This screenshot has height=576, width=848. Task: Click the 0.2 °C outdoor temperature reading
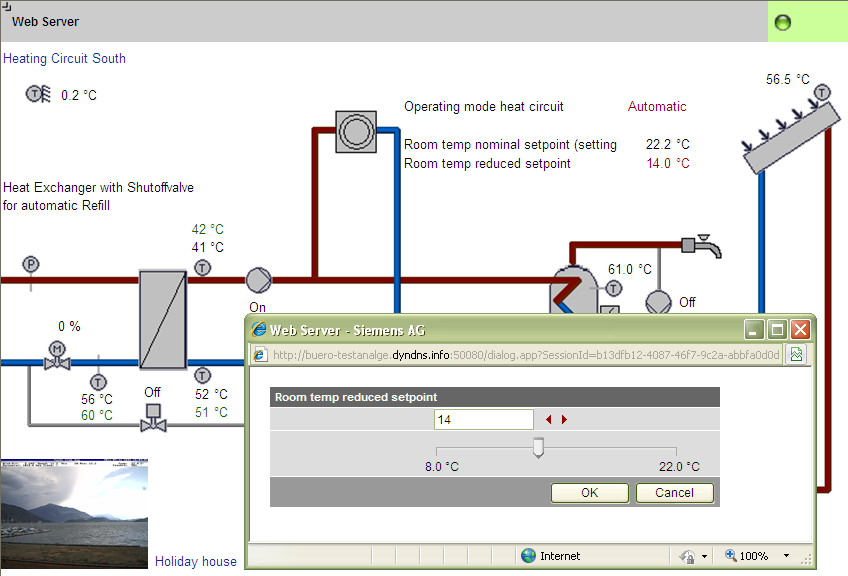pos(79,96)
